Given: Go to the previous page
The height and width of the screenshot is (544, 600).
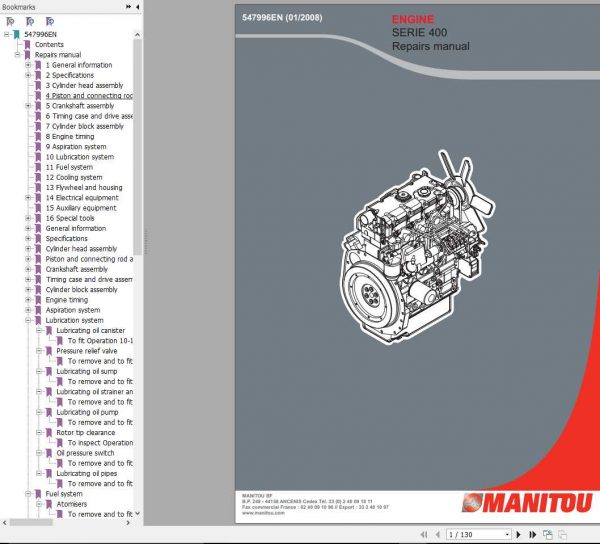Looking at the screenshot, I should pyautogui.click(x=438, y=534).
